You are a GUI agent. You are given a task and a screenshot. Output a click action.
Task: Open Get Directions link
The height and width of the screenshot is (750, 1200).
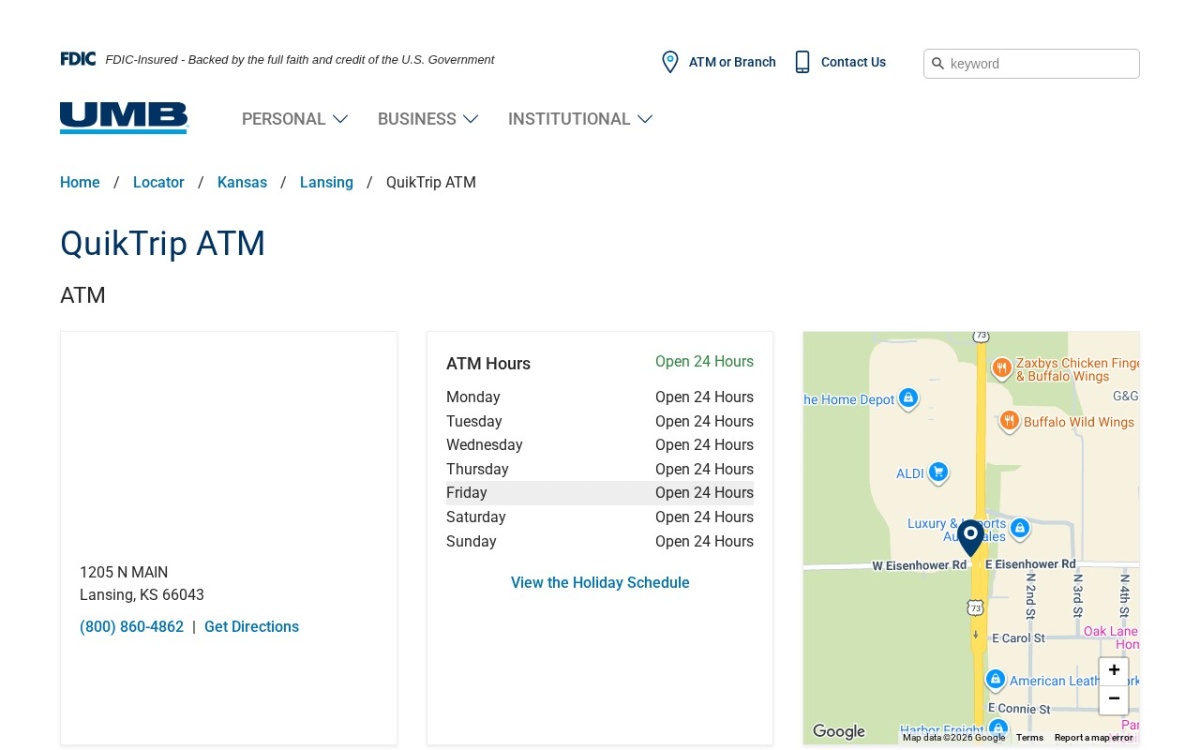(x=252, y=627)
